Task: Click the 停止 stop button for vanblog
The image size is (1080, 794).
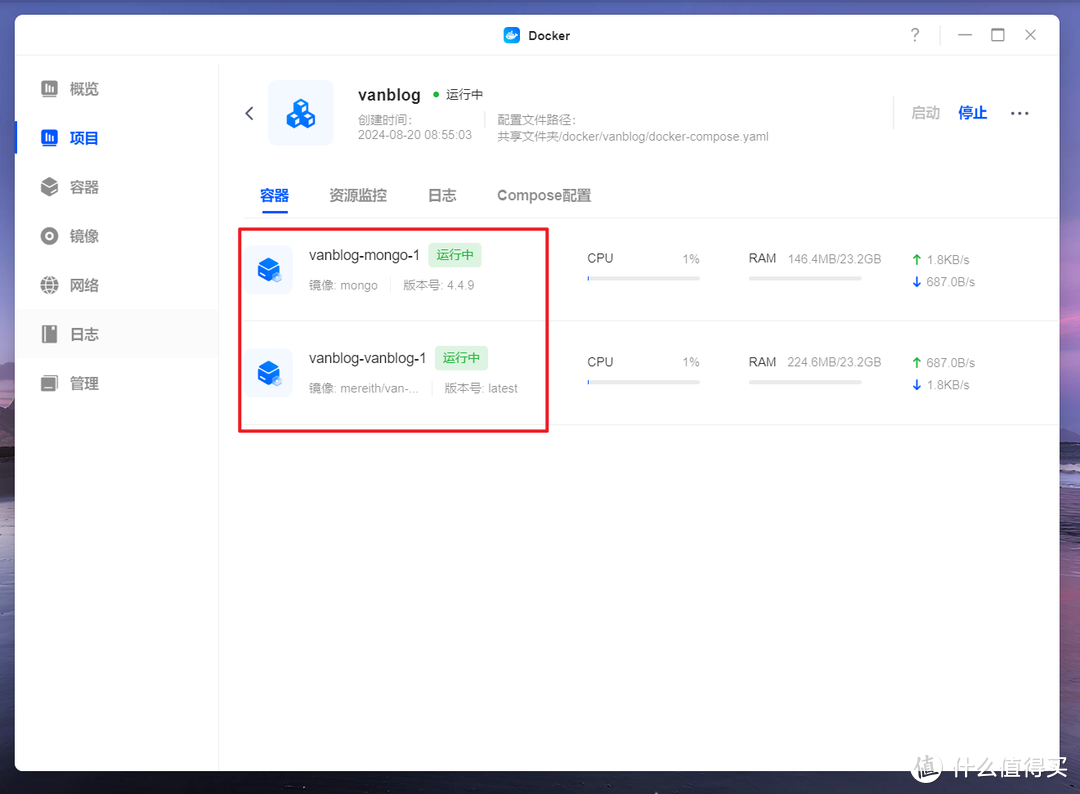Action: click(x=971, y=112)
